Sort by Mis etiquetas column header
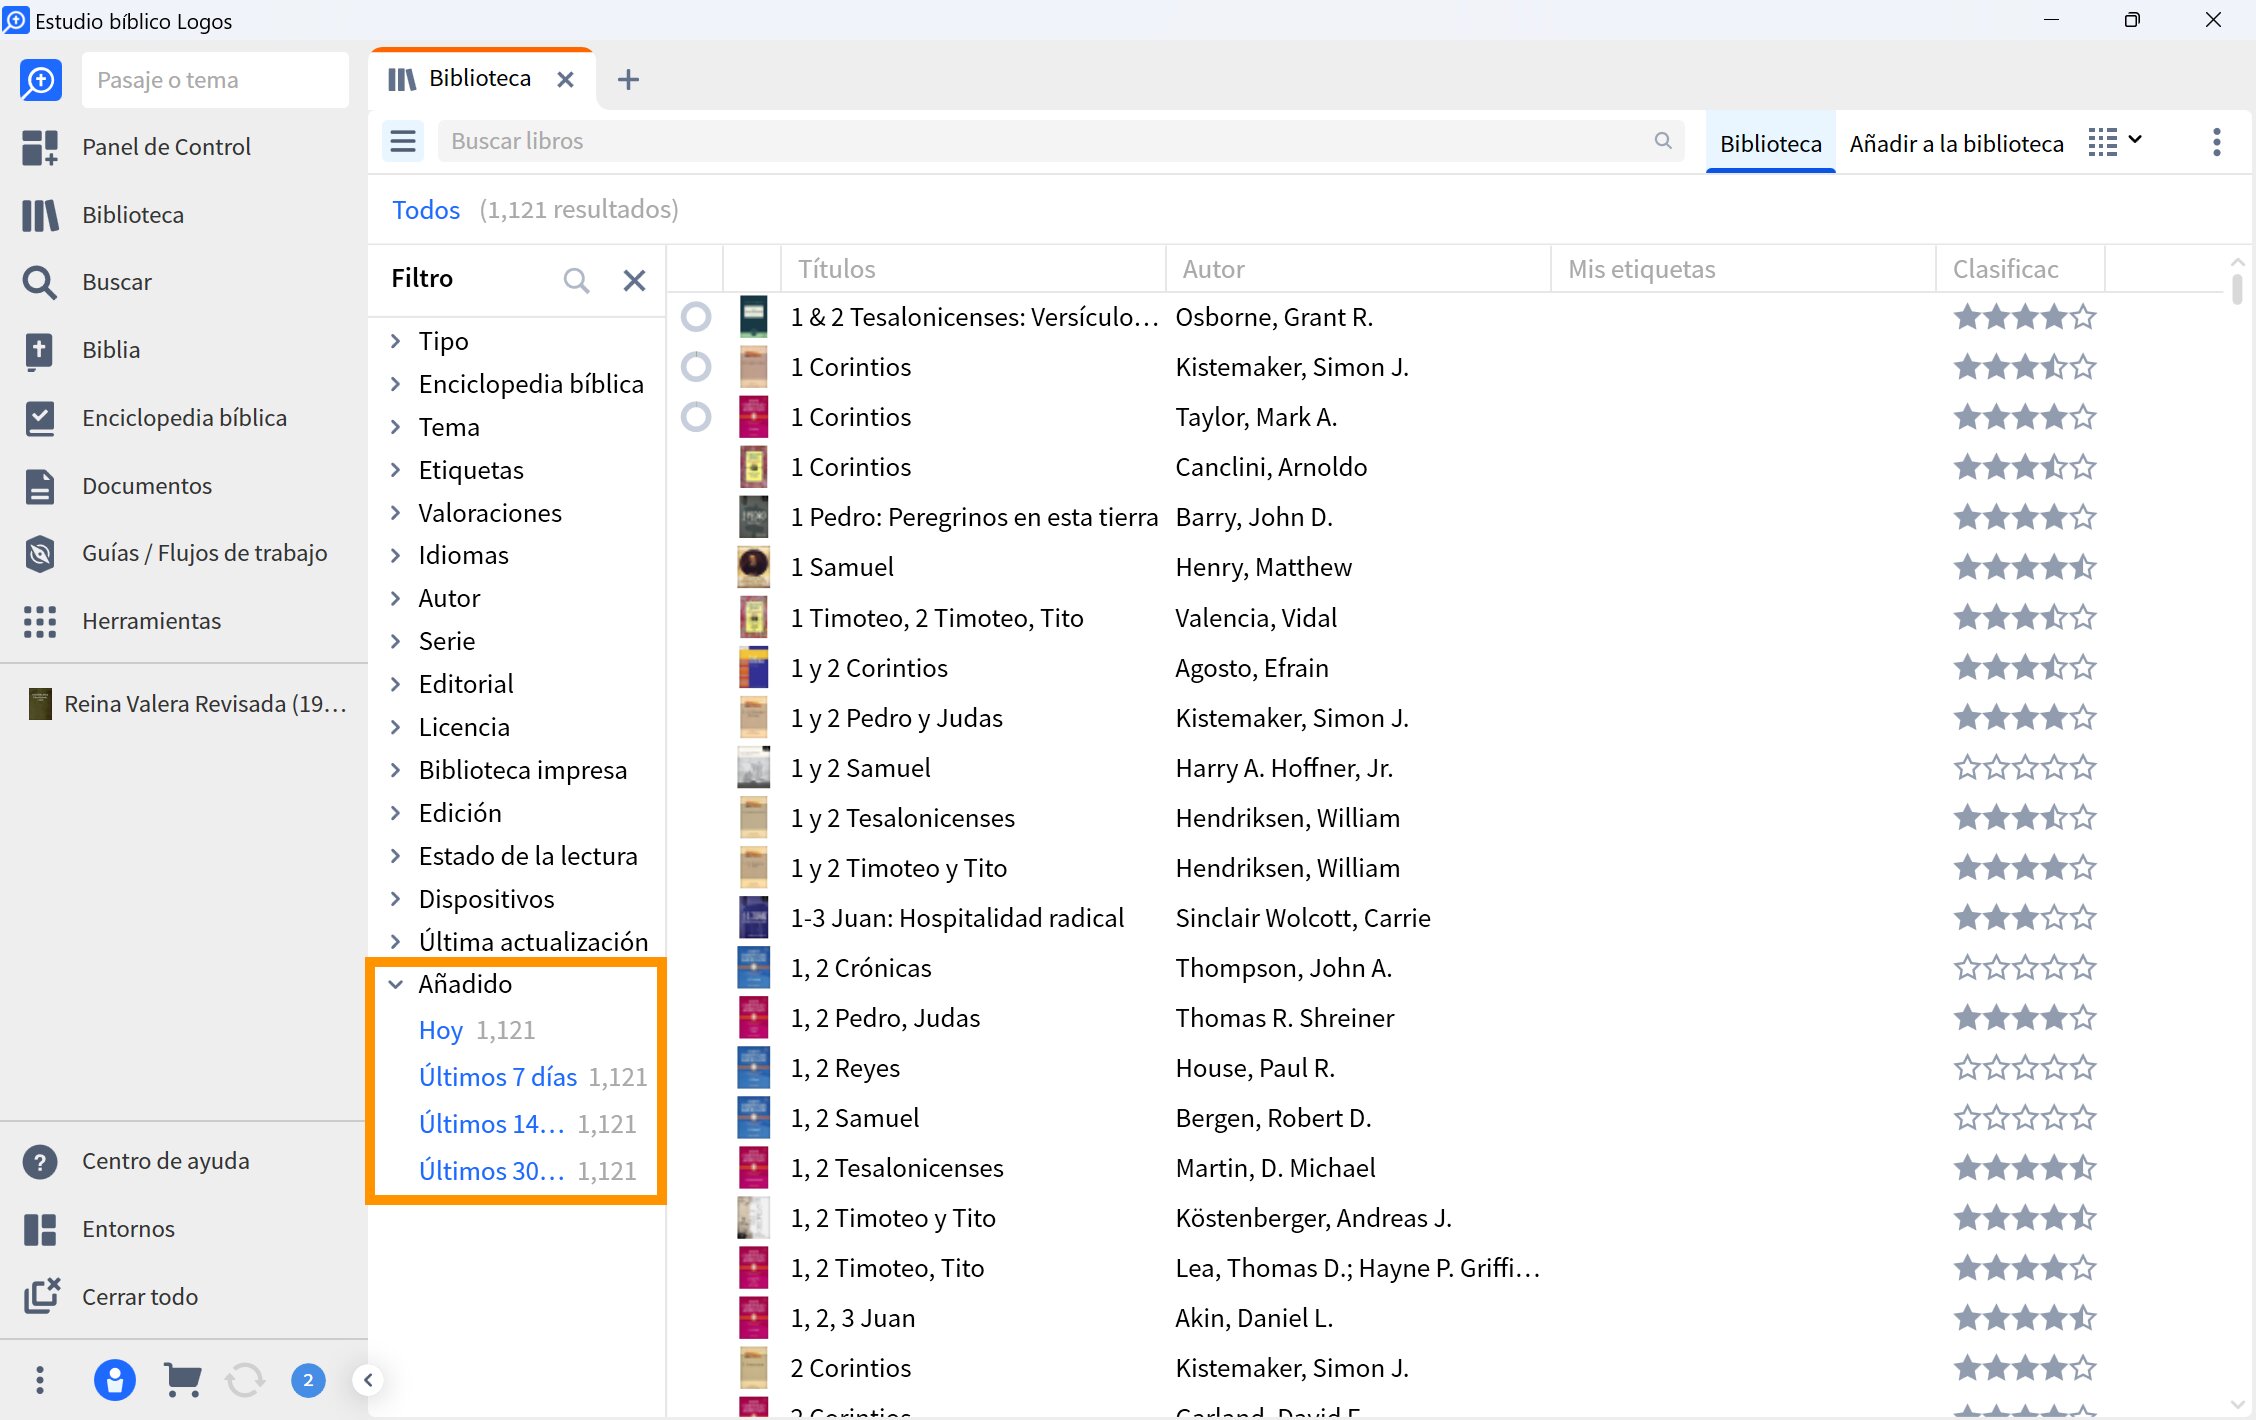This screenshot has height=1420, width=2256. 1743,269
